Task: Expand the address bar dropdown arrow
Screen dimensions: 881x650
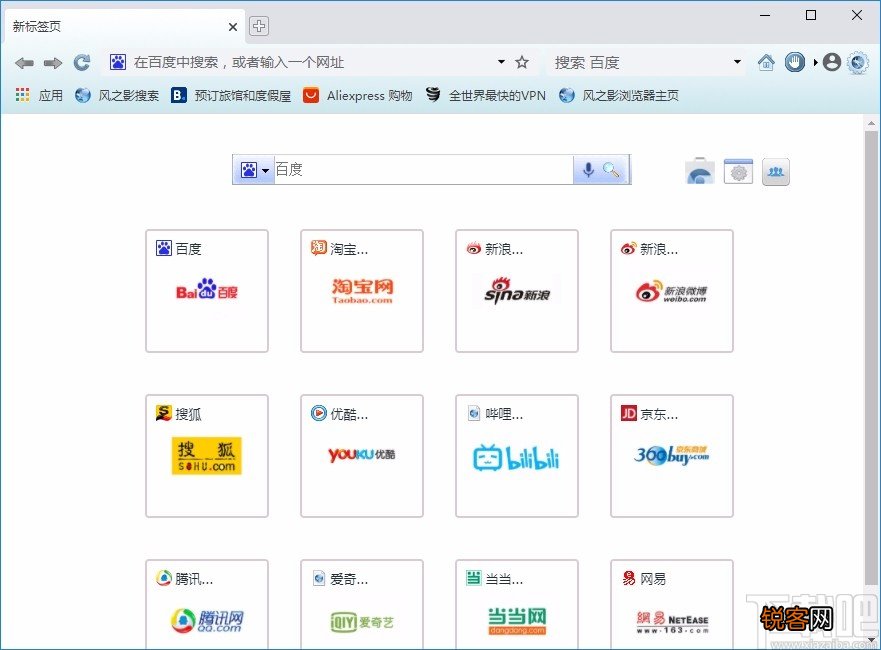Action: (501, 62)
